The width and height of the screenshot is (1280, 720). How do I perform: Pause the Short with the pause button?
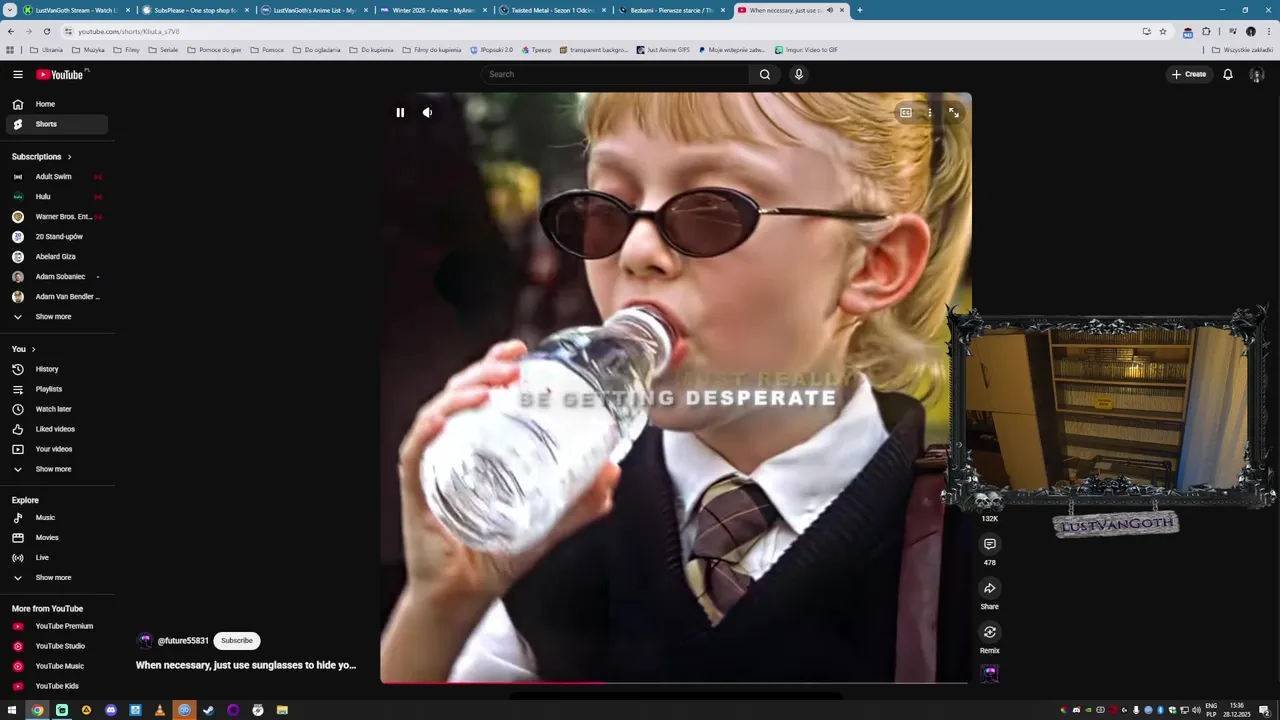click(x=400, y=113)
